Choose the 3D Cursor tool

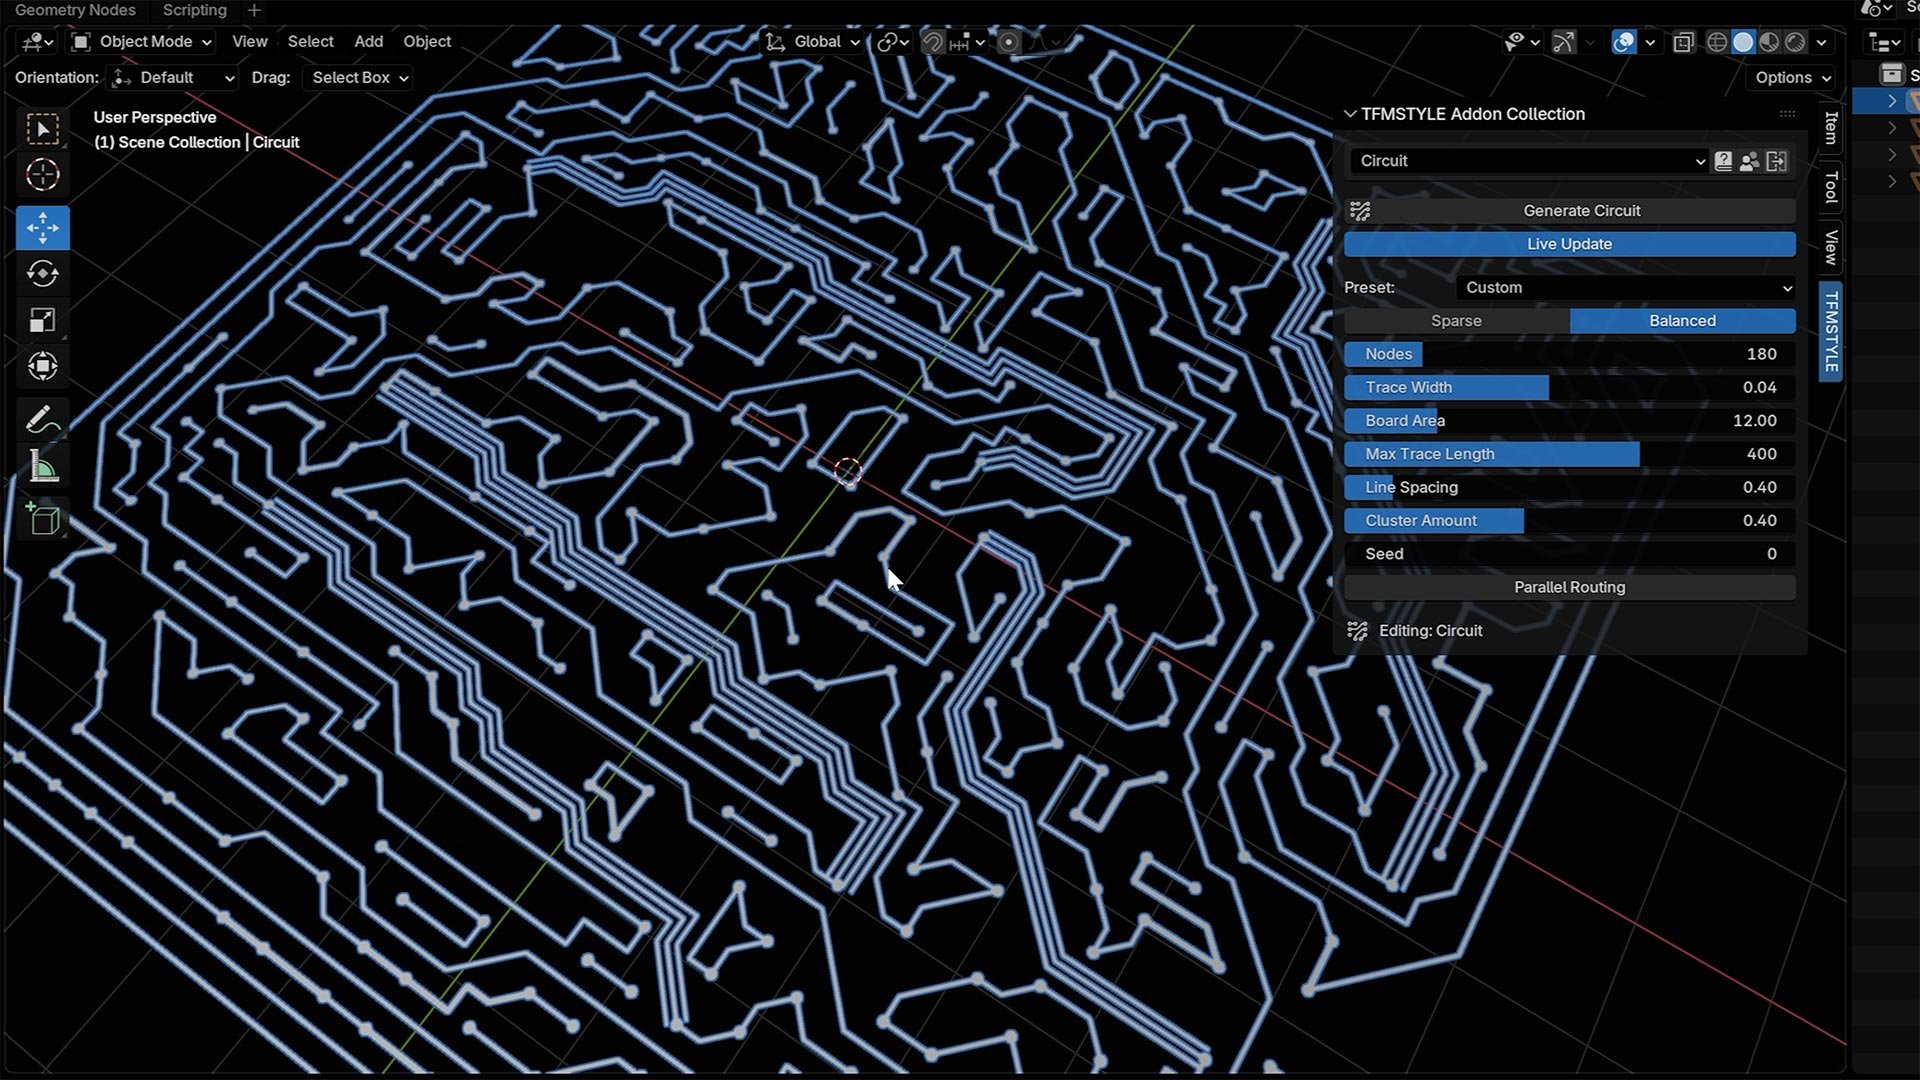click(42, 175)
